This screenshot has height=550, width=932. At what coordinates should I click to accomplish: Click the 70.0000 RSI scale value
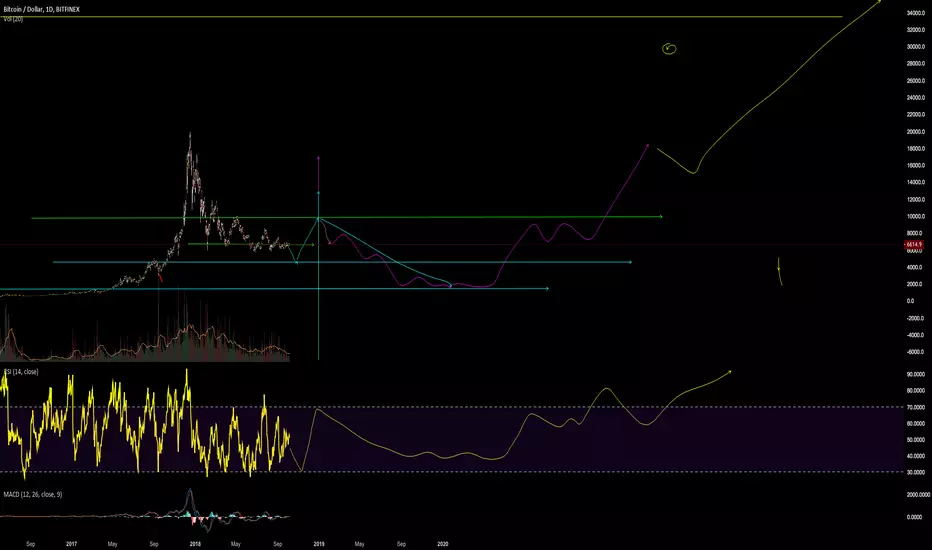[916, 408]
